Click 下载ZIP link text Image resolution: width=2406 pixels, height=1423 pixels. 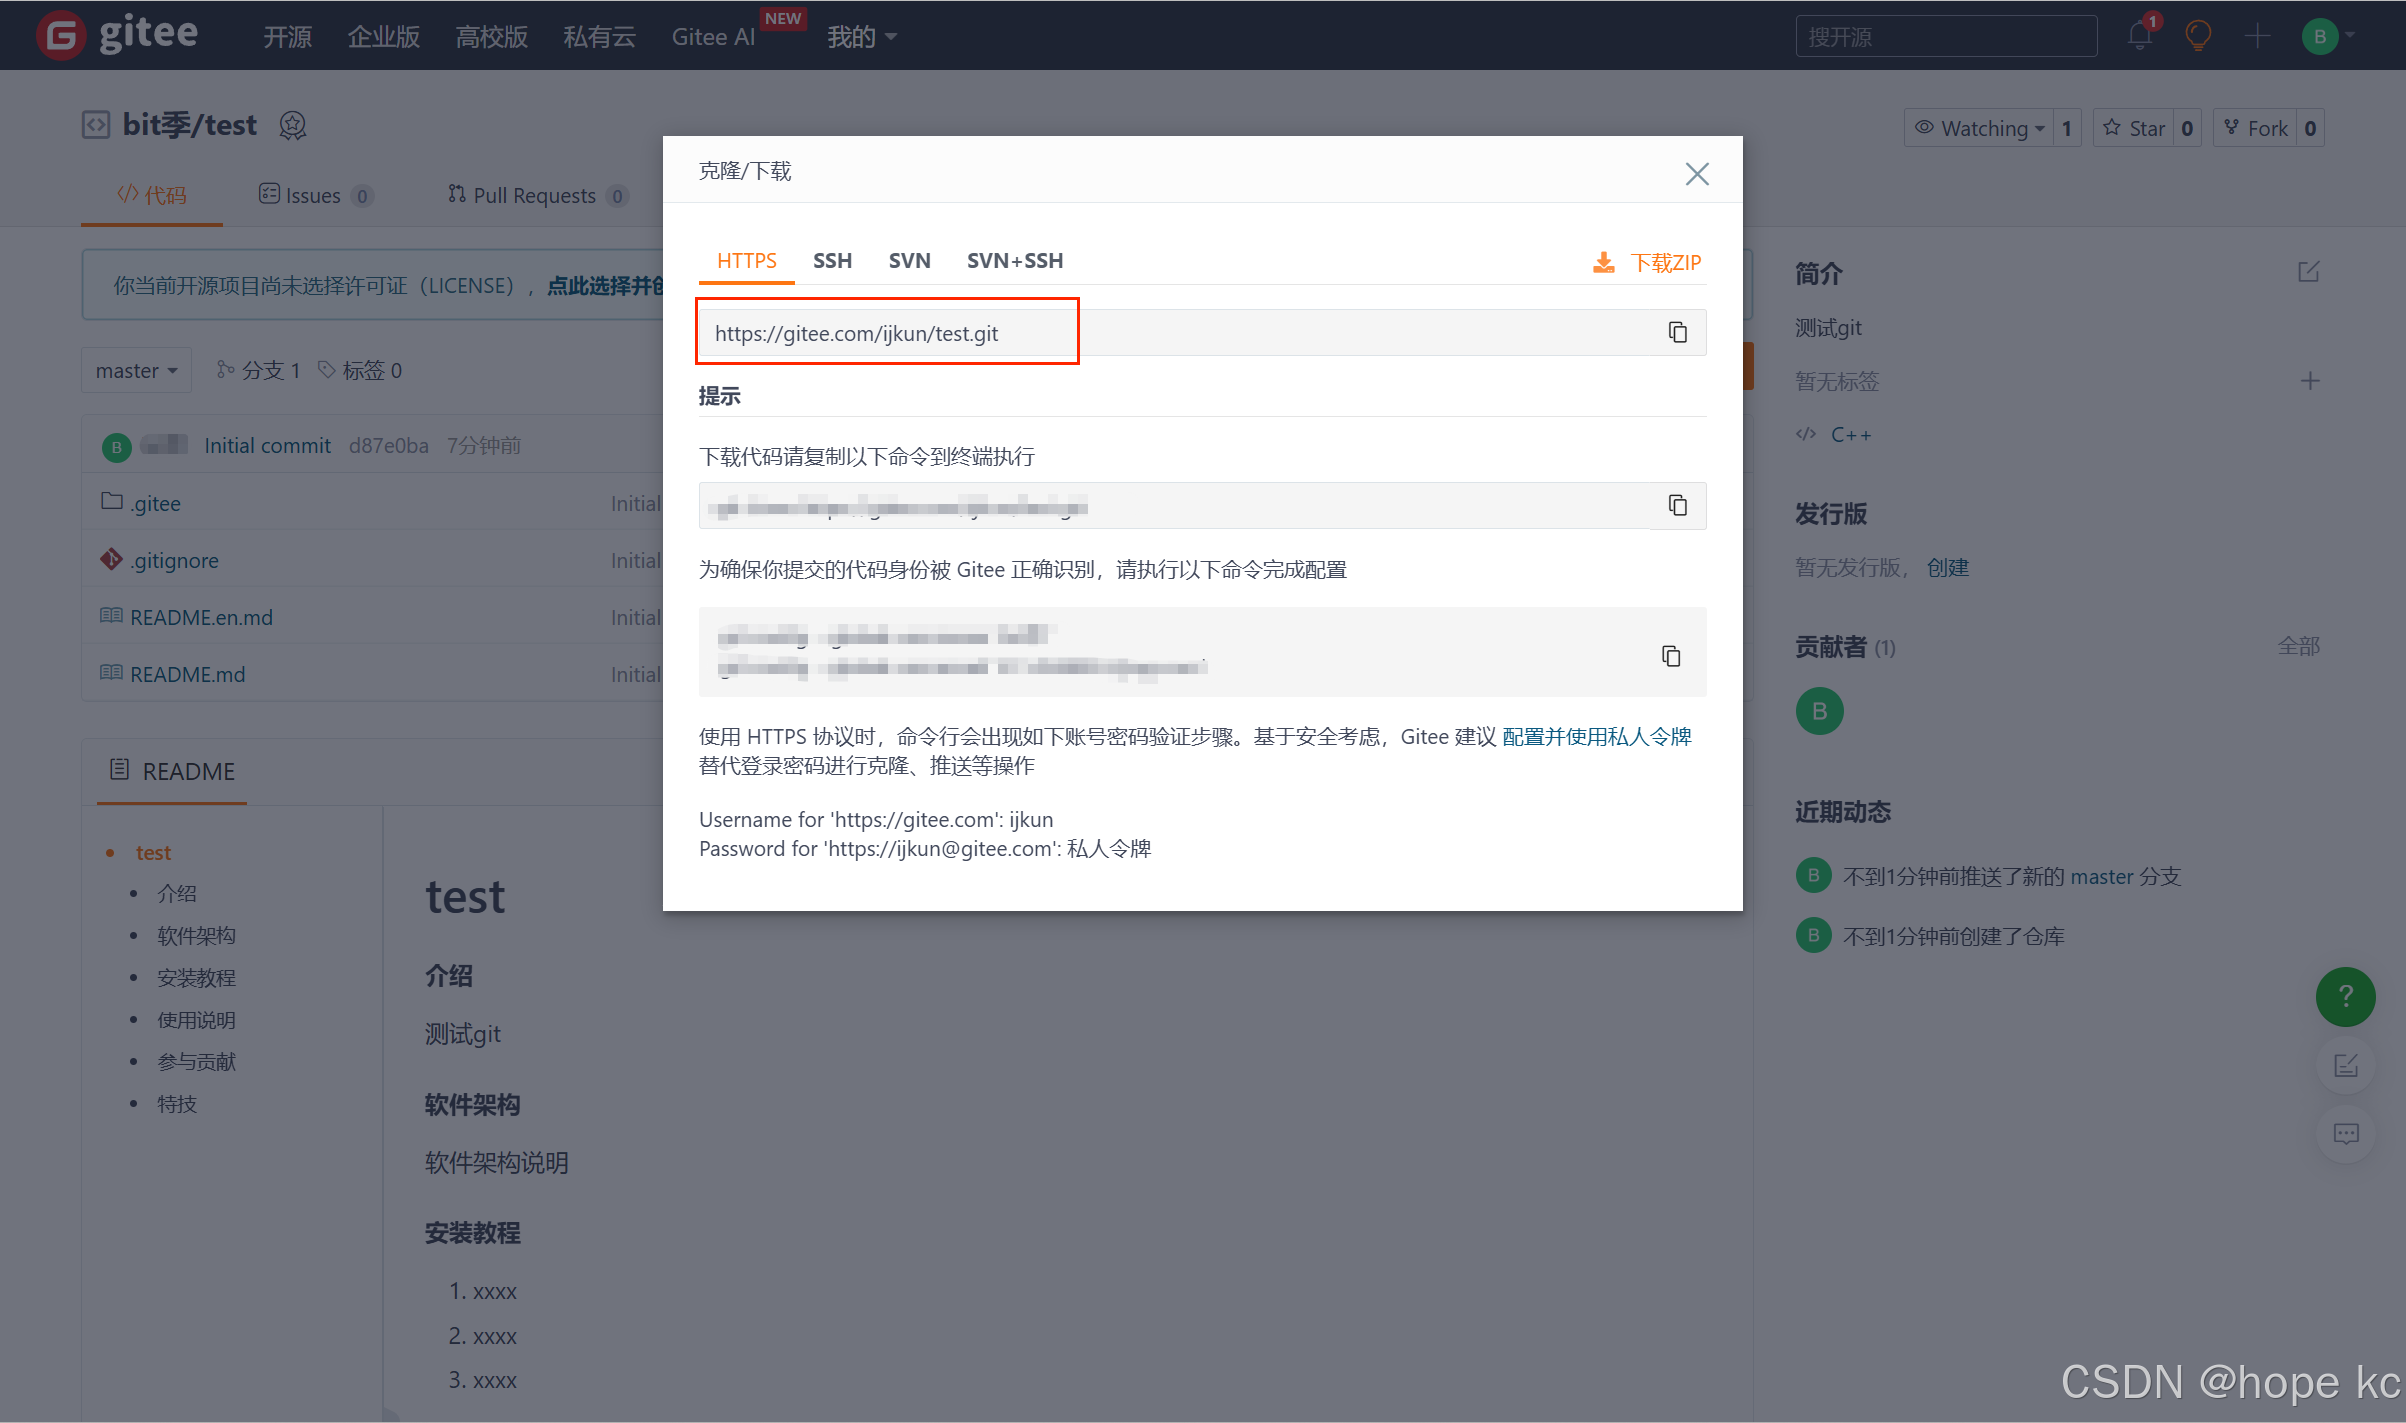[x=1665, y=262]
